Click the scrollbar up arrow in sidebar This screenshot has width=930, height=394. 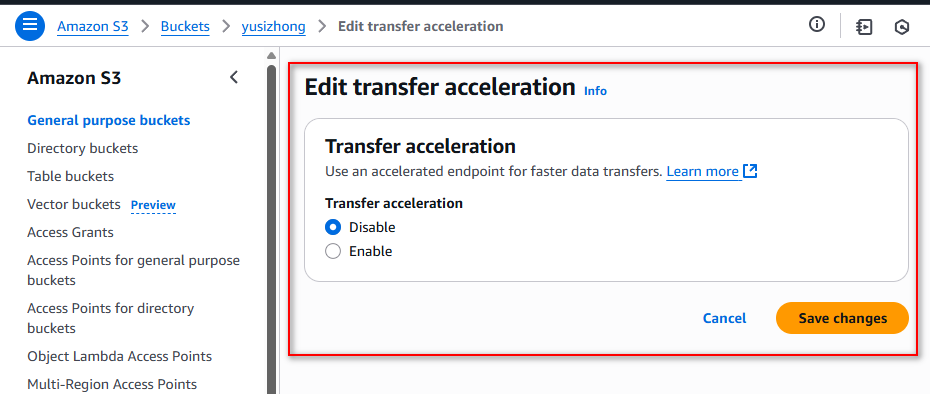[x=271, y=56]
